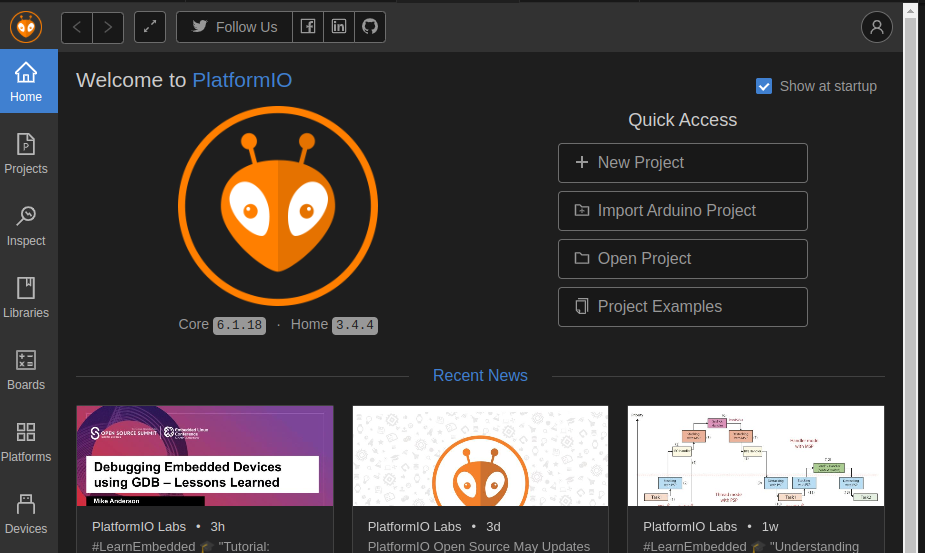Click the Recent News heading link
This screenshot has height=553, width=925.
tap(480, 375)
